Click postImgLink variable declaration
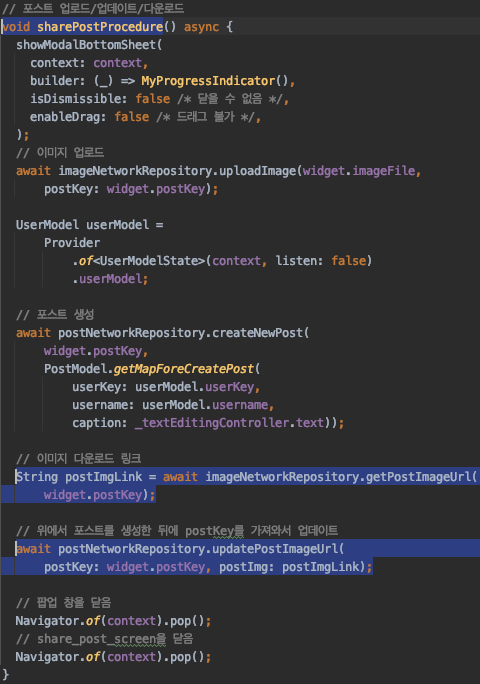Screen dimensions: 480x684 103,477
